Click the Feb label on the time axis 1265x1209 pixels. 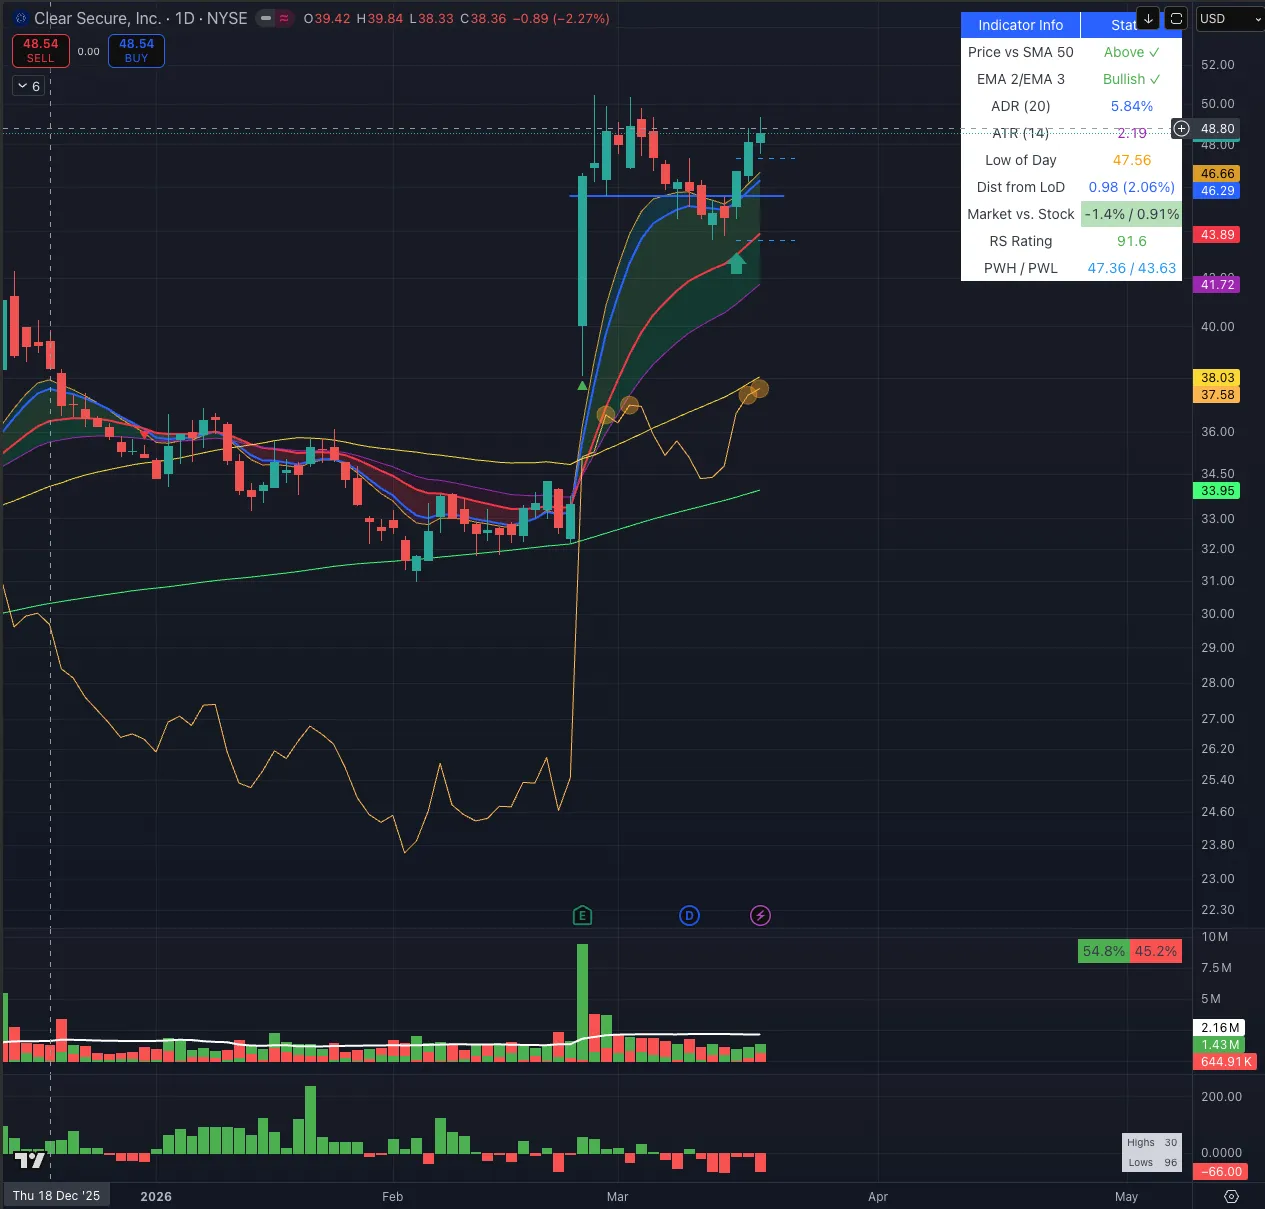pyautogui.click(x=392, y=1196)
